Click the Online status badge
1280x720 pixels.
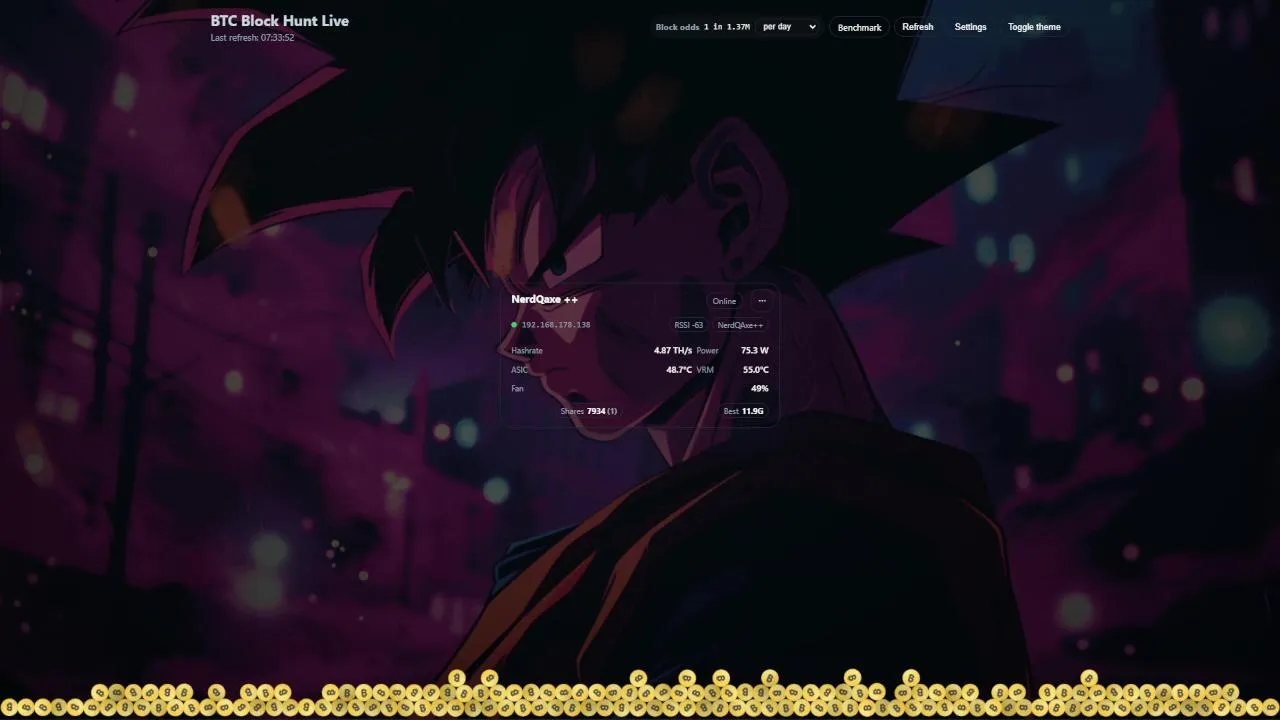click(x=724, y=301)
